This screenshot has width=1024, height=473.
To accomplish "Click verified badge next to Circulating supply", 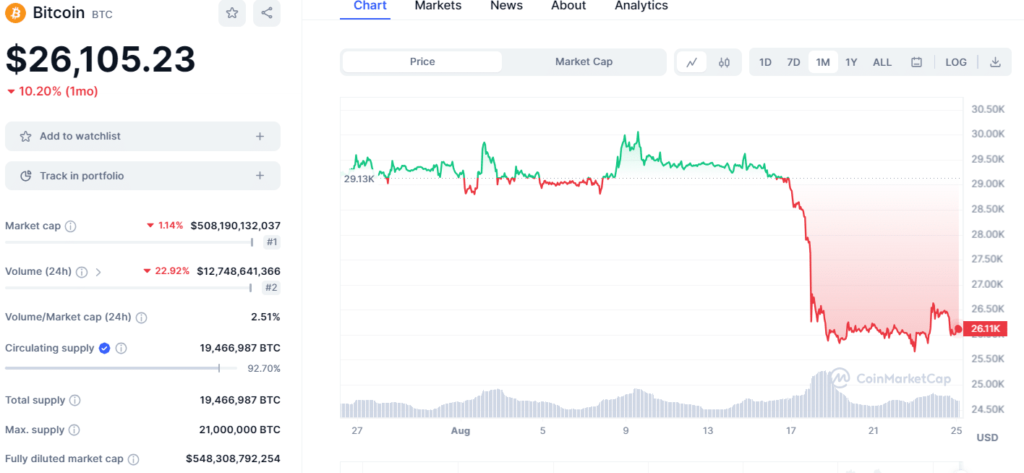I will click(104, 348).
